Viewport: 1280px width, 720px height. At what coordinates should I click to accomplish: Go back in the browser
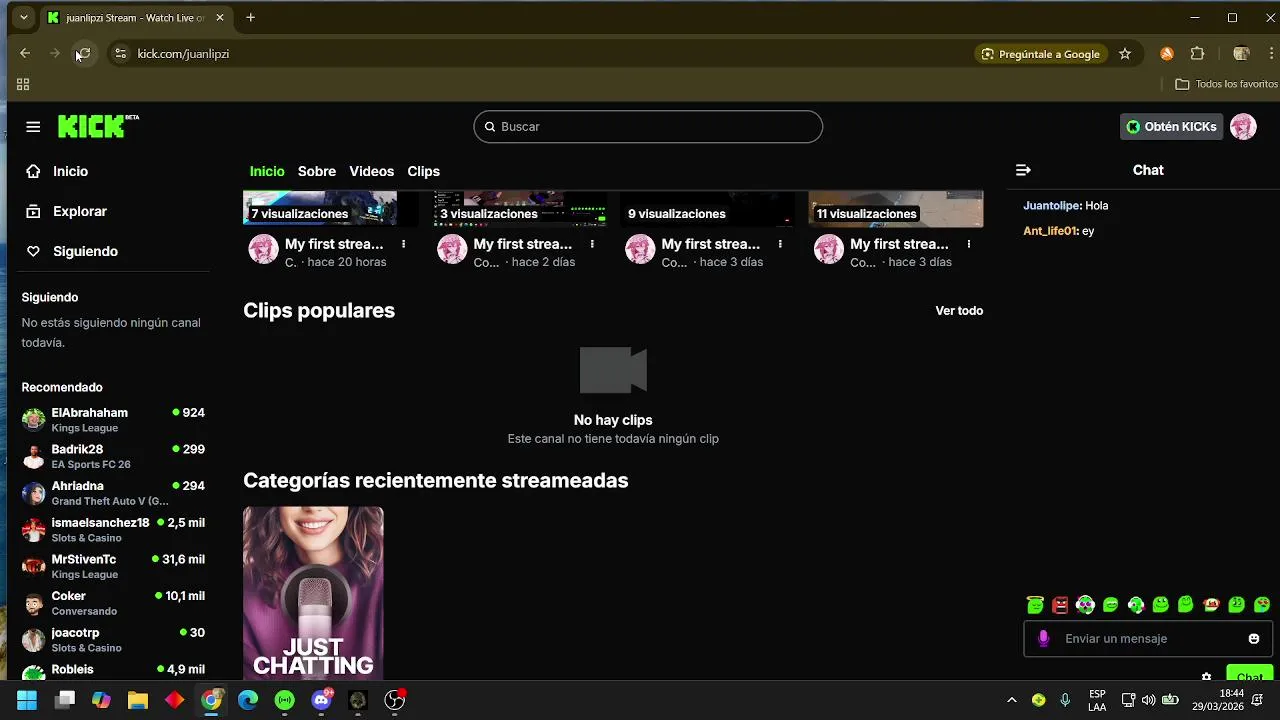[25, 54]
